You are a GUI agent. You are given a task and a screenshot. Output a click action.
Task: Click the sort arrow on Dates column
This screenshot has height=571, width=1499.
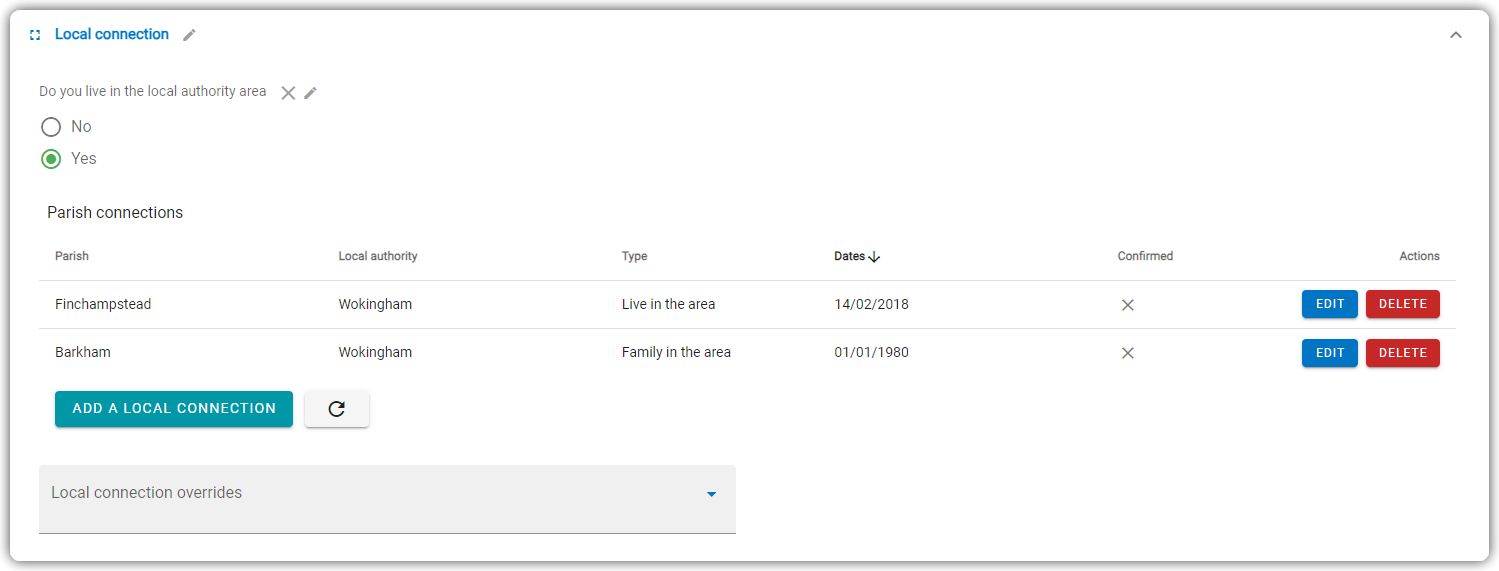point(874,257)
